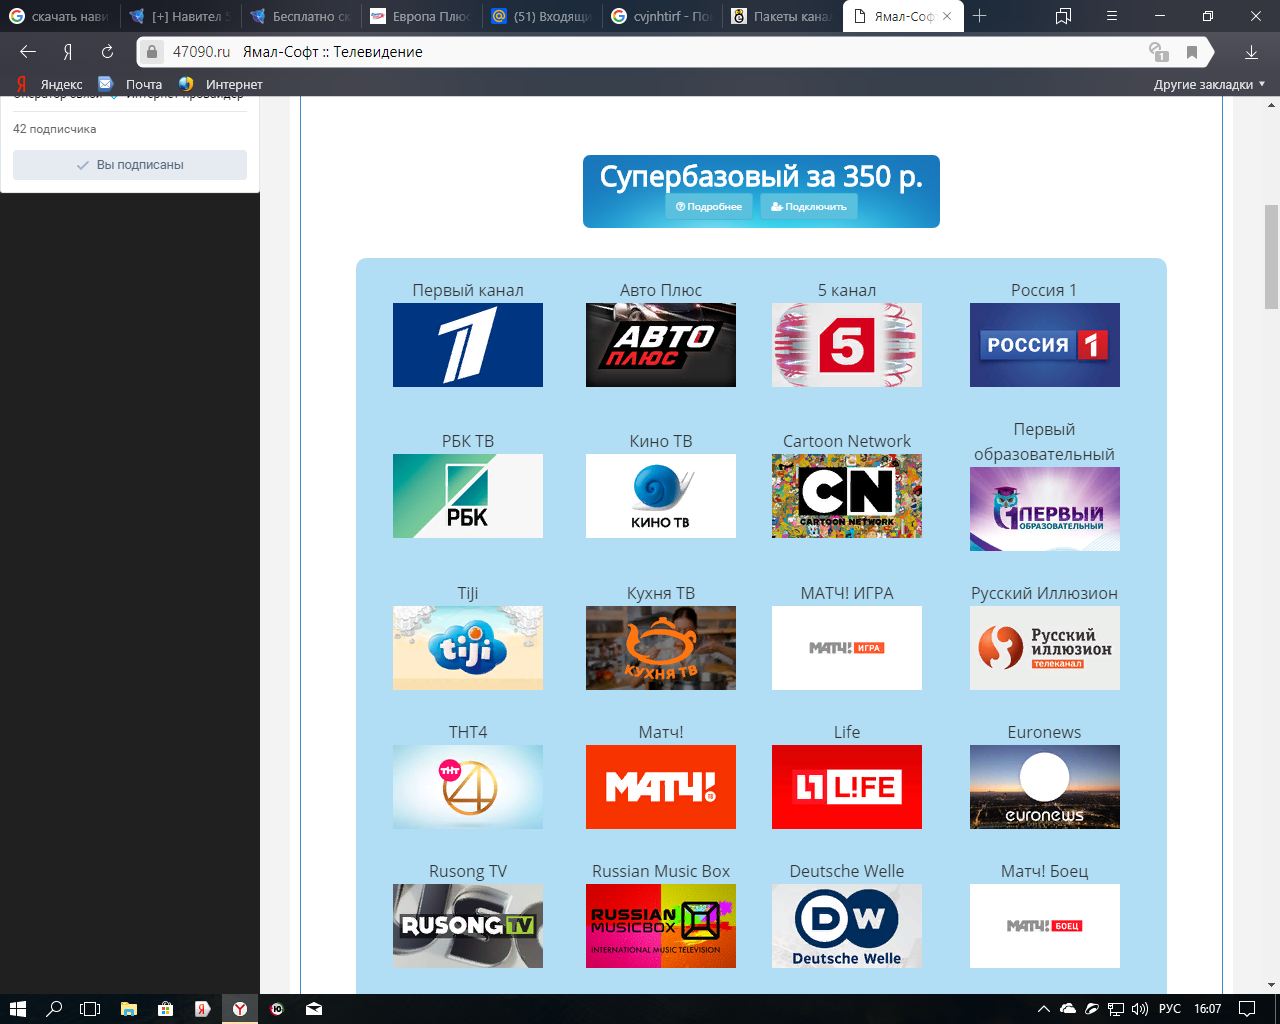Select the Авто Плюс channel logo

point(661,345)
